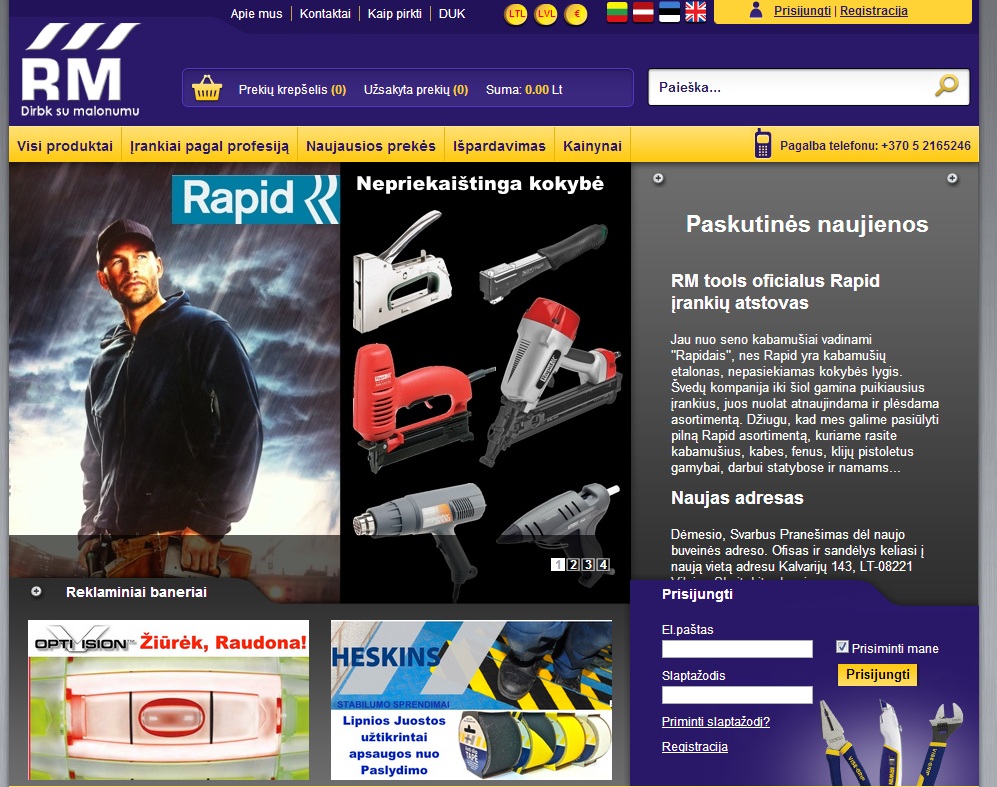This screenshot has height=787, width=997.
Task: Click the Prisijungti link at top
Action: coord(802,11)
